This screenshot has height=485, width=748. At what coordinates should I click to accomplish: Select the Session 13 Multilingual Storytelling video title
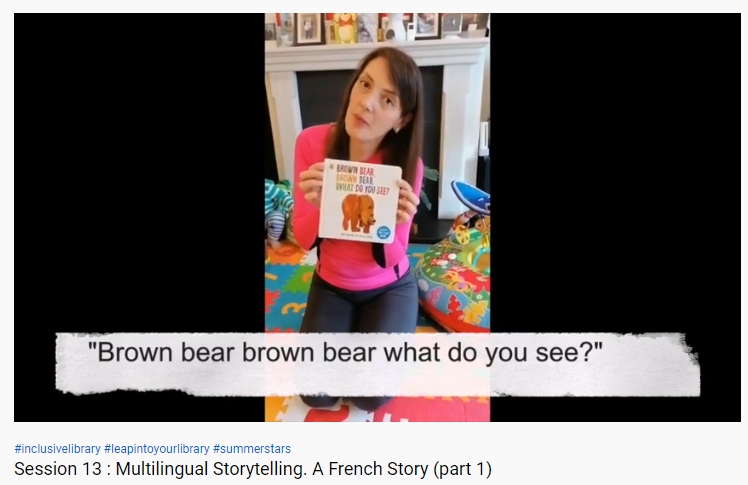253,469
